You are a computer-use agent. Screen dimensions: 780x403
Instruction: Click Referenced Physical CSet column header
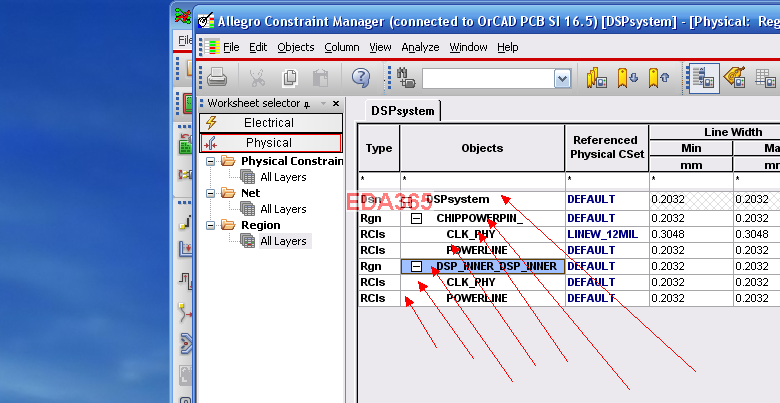click(607, 147)
